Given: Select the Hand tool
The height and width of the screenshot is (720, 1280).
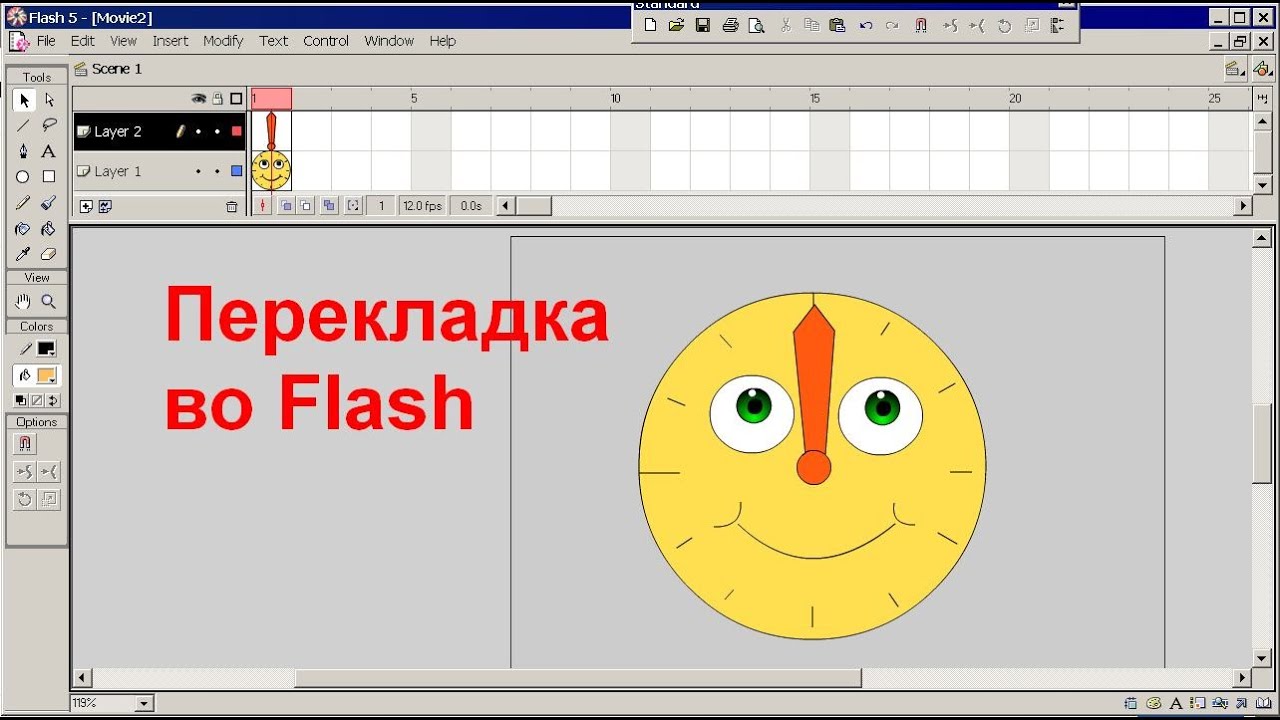Looking at the screenshot, I should click(24, 302).
